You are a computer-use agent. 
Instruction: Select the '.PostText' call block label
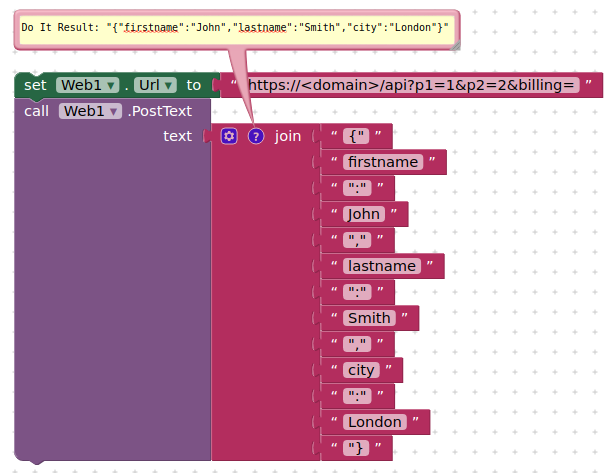coord(160,111)
